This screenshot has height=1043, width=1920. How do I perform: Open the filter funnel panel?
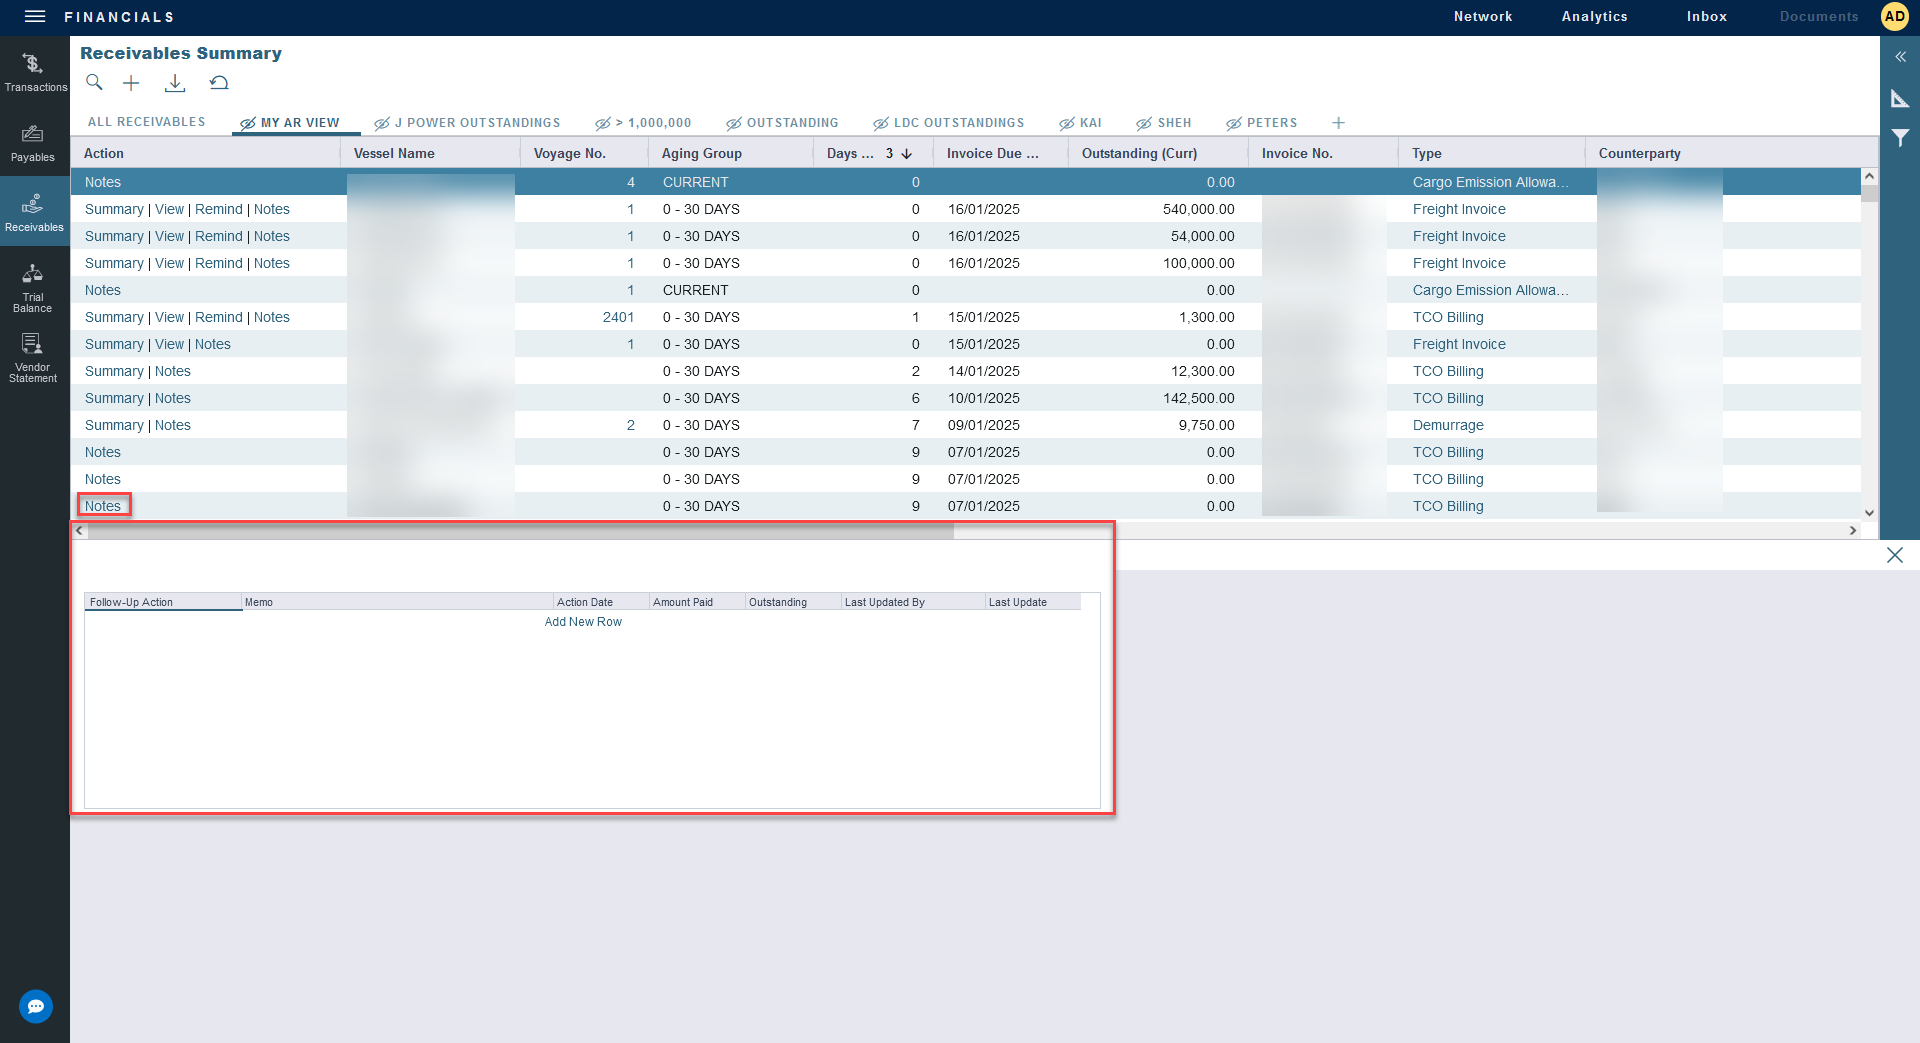1900,138
